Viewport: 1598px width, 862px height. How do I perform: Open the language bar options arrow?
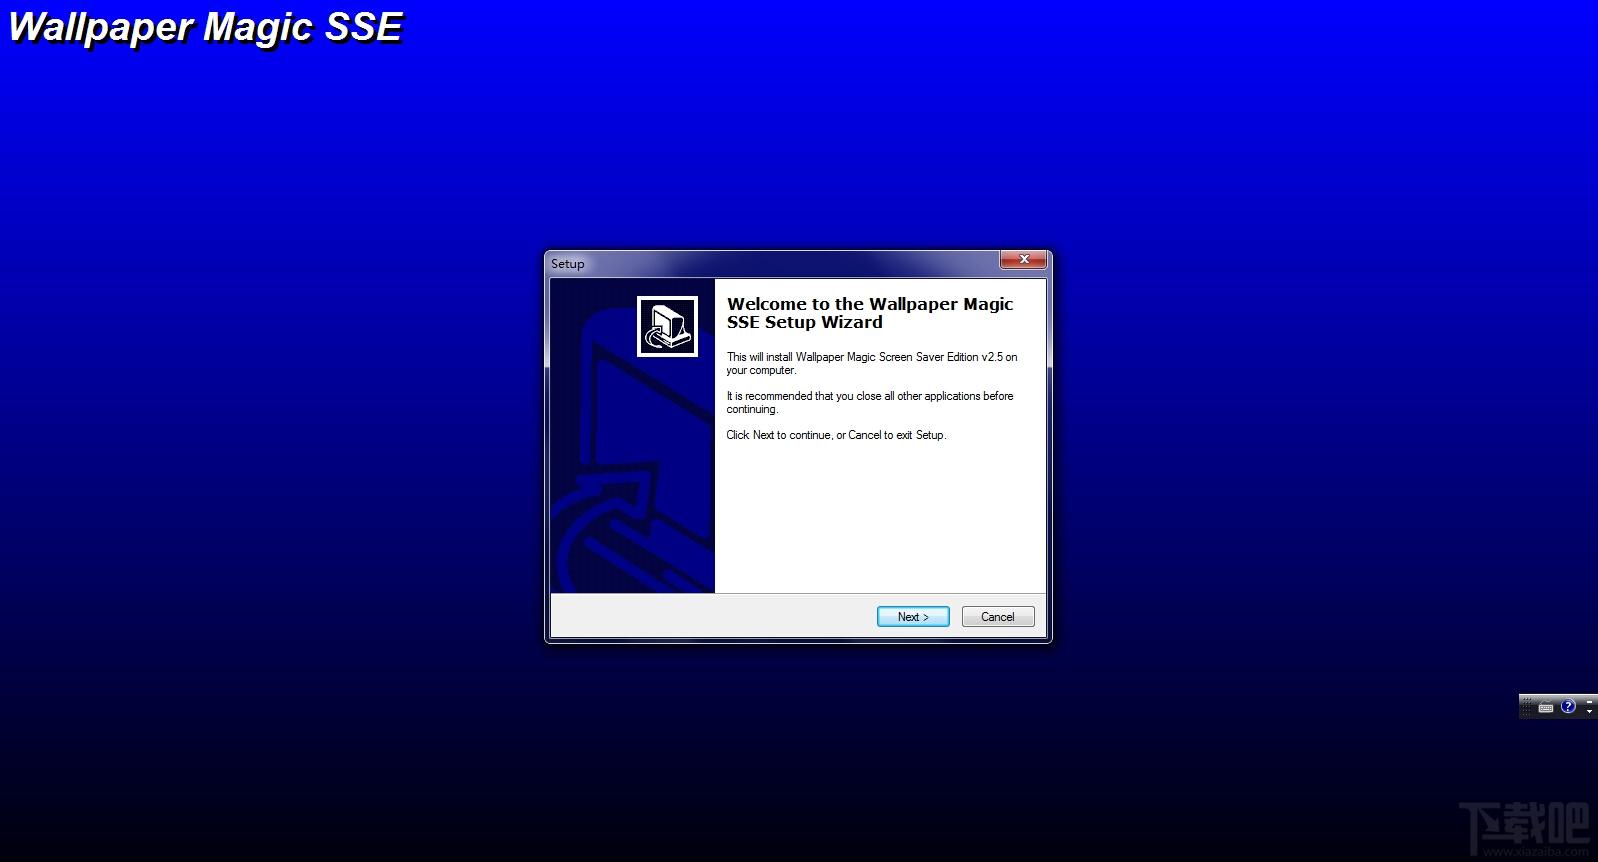pos(1589,712)
